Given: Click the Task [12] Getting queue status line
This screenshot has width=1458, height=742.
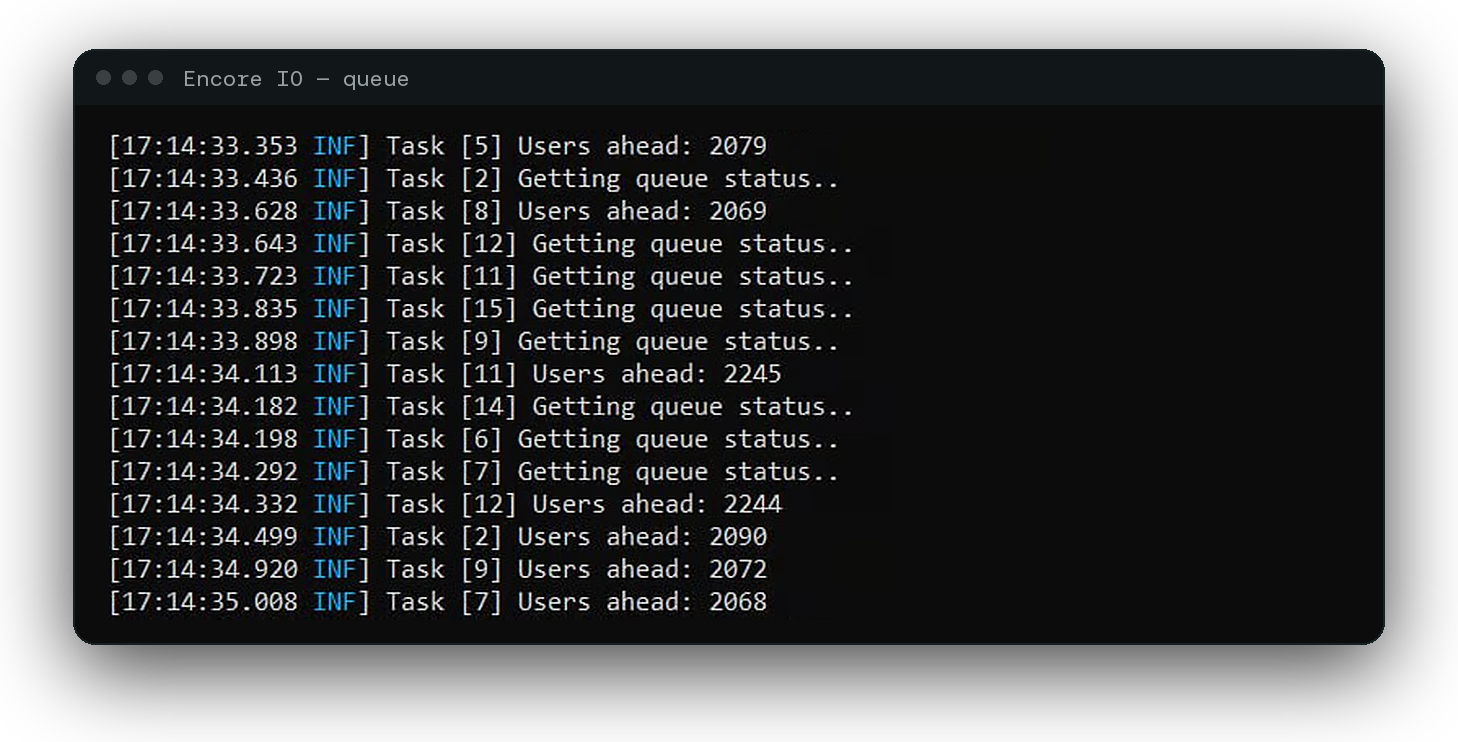Looking at the screenshot, I should (x=481, y=244).
